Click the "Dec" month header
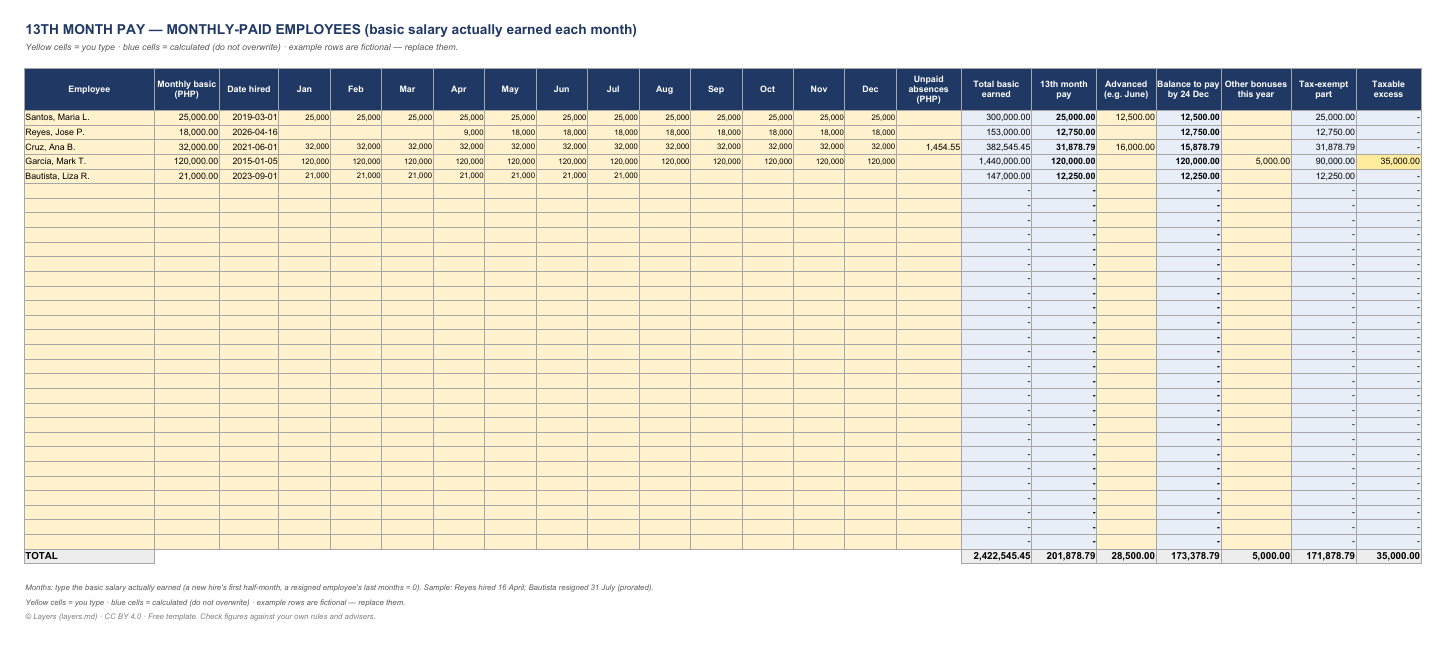 (x=870, y=89)
